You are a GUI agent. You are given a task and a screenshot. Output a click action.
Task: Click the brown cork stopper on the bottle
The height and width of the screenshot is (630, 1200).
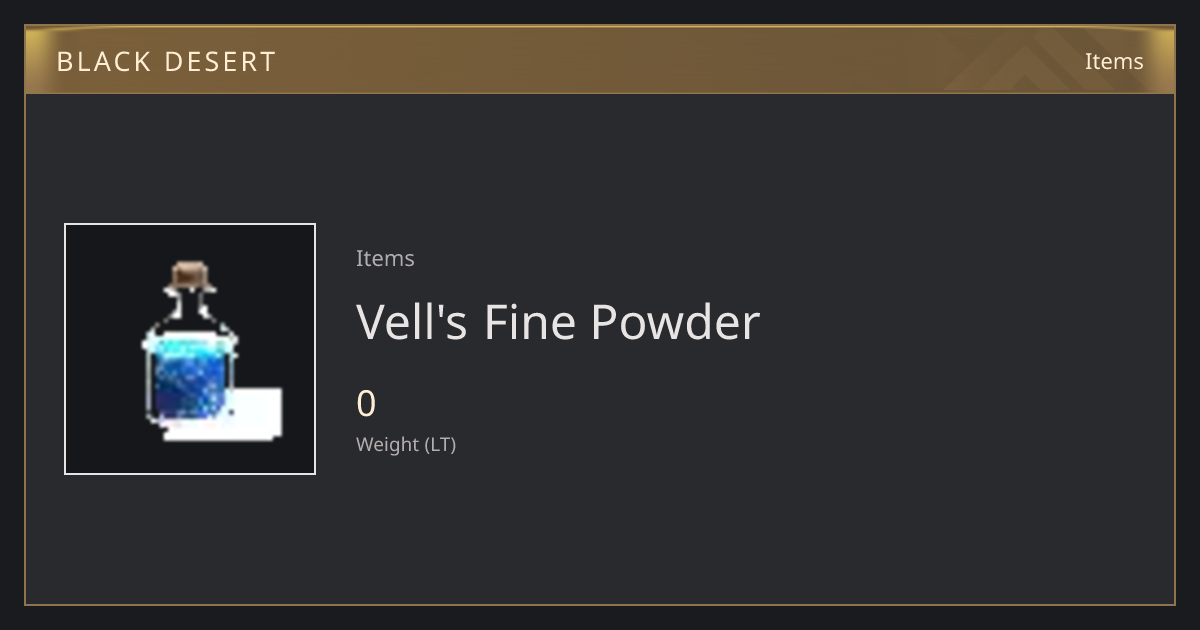[x=192, y=276]
